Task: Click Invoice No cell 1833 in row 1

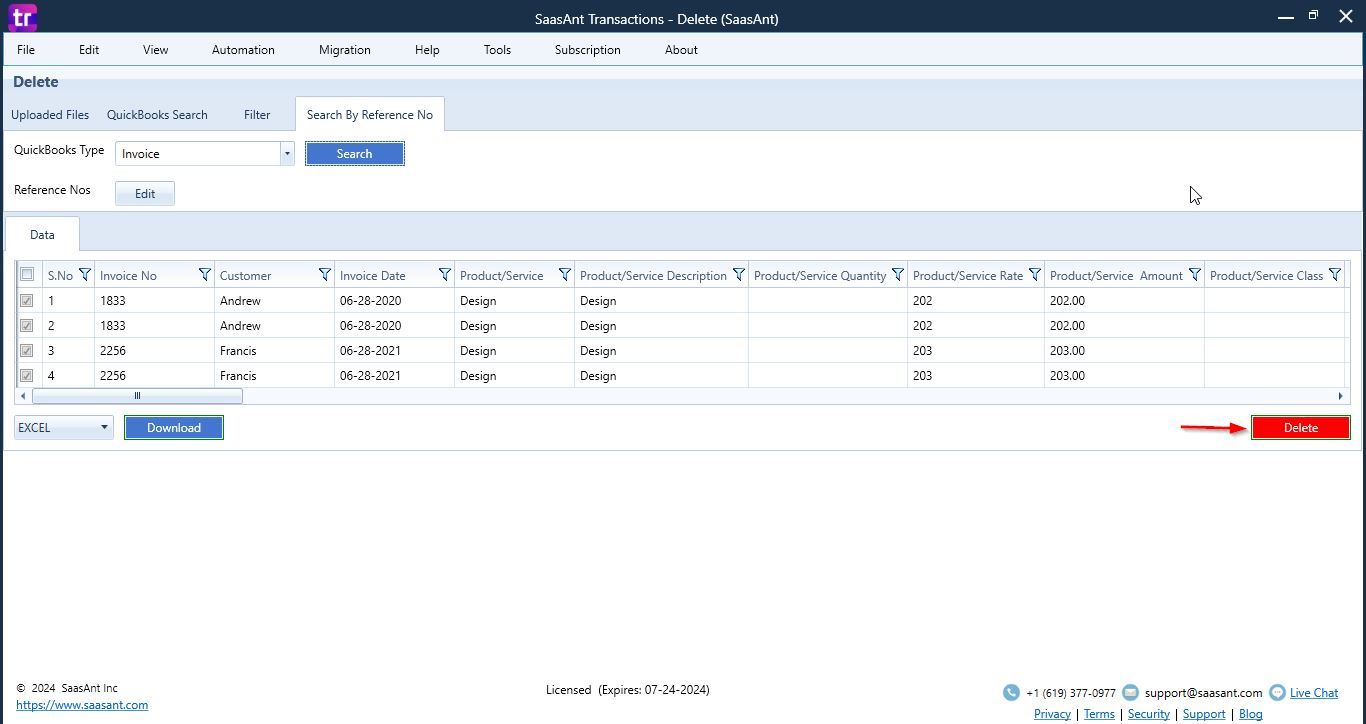Action: 155,300
